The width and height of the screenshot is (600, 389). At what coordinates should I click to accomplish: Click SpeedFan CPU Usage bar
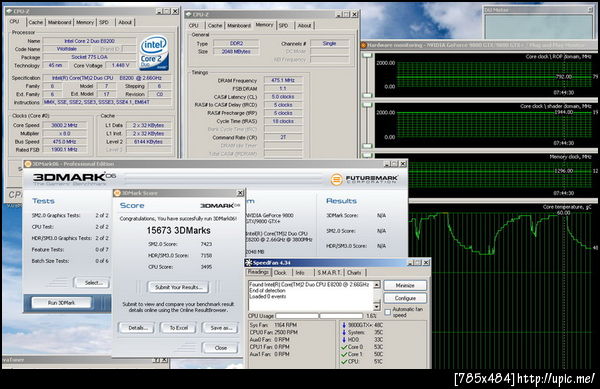(319, 316)
